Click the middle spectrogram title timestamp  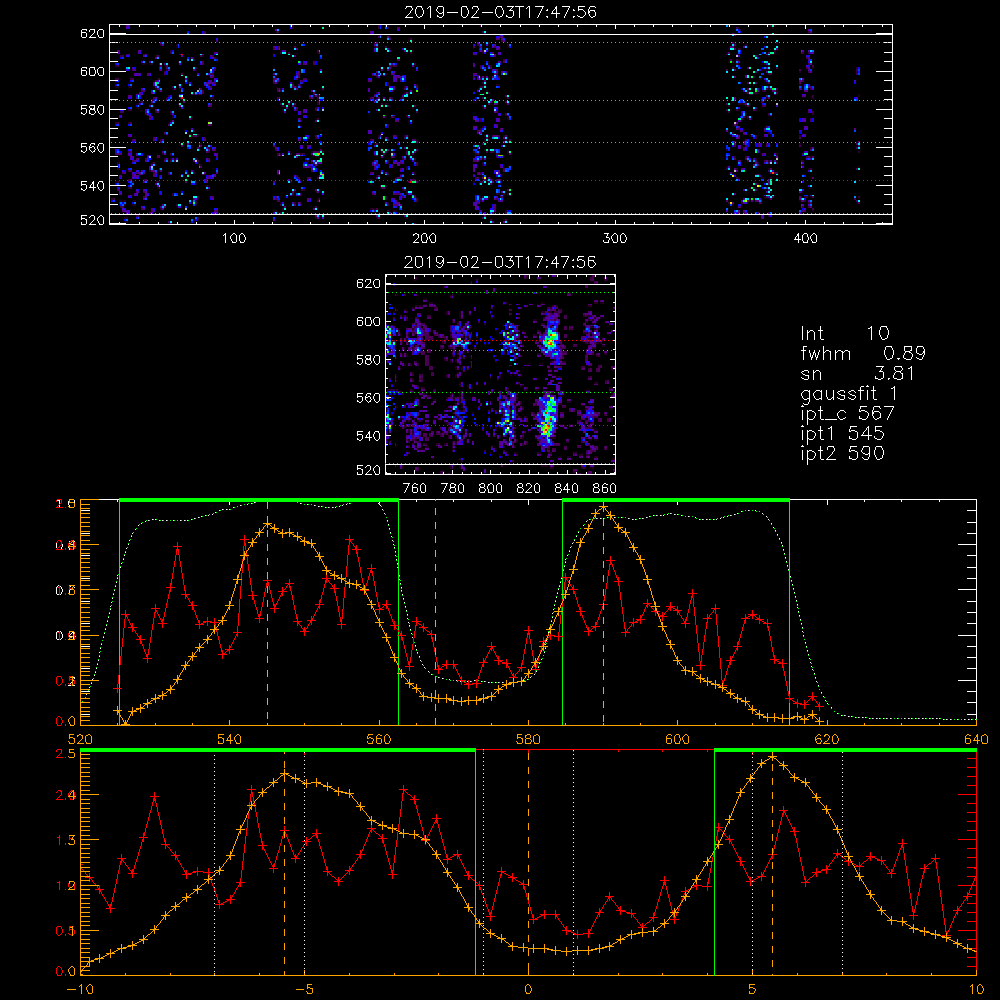(x=500, y=262)
